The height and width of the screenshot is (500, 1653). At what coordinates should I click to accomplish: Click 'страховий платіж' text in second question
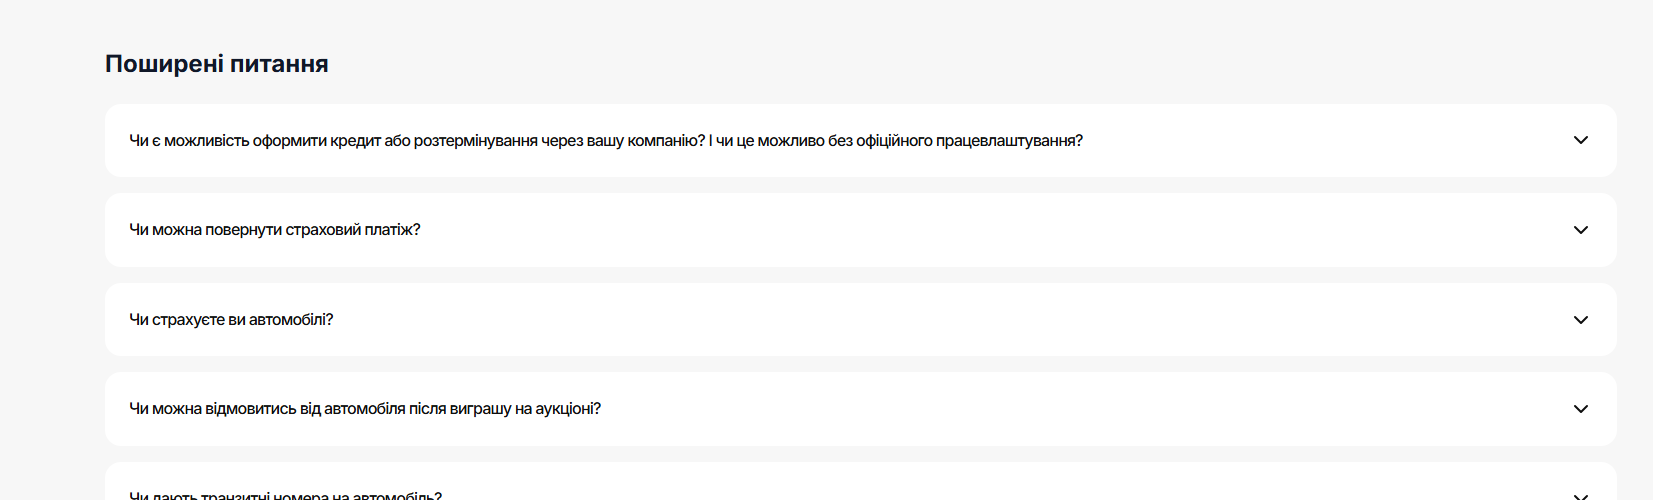349,230
